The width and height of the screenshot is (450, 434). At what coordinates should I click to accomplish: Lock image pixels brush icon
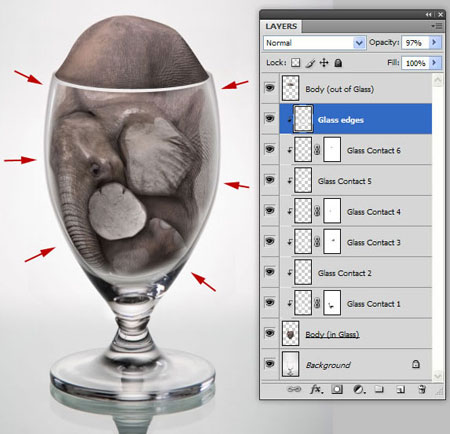coord(310,63)
